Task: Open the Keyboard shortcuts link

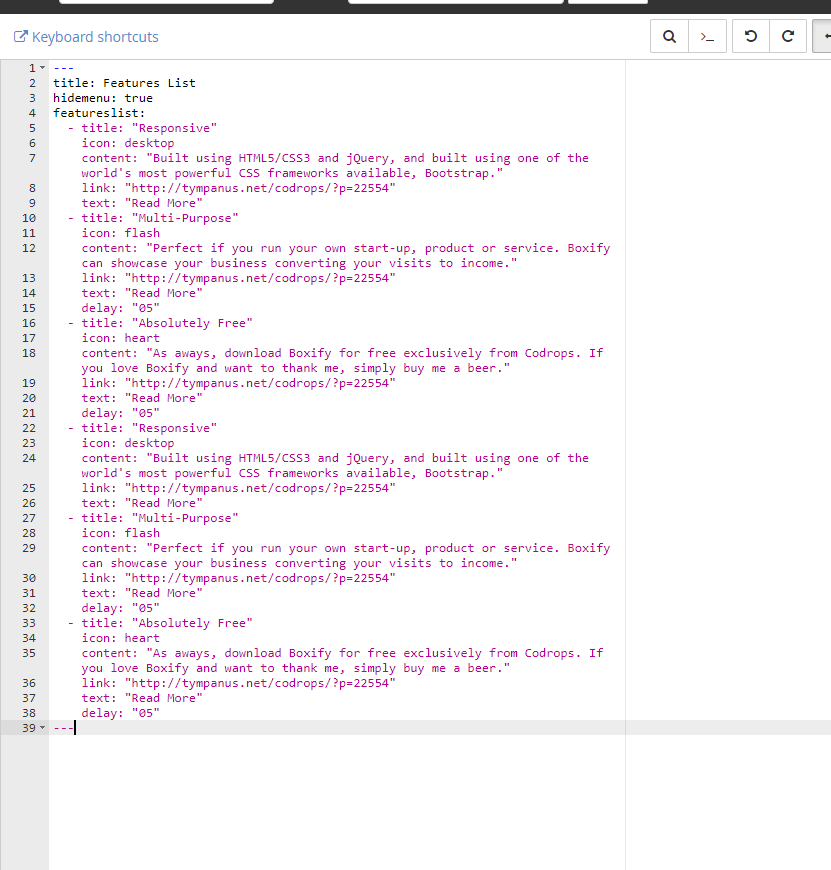Action: (x=86, y=37)
